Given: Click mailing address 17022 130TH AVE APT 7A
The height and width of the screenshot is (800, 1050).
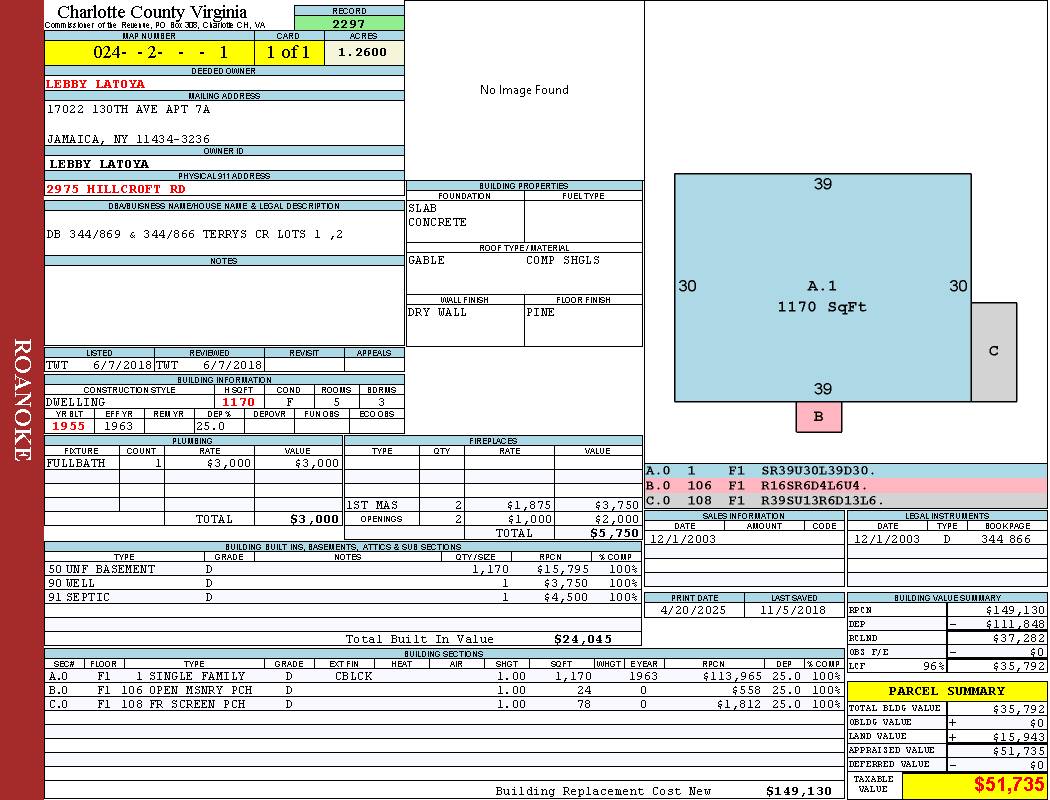Looking at the screenshot, I should pyautogui.click(x=128, y=108).
